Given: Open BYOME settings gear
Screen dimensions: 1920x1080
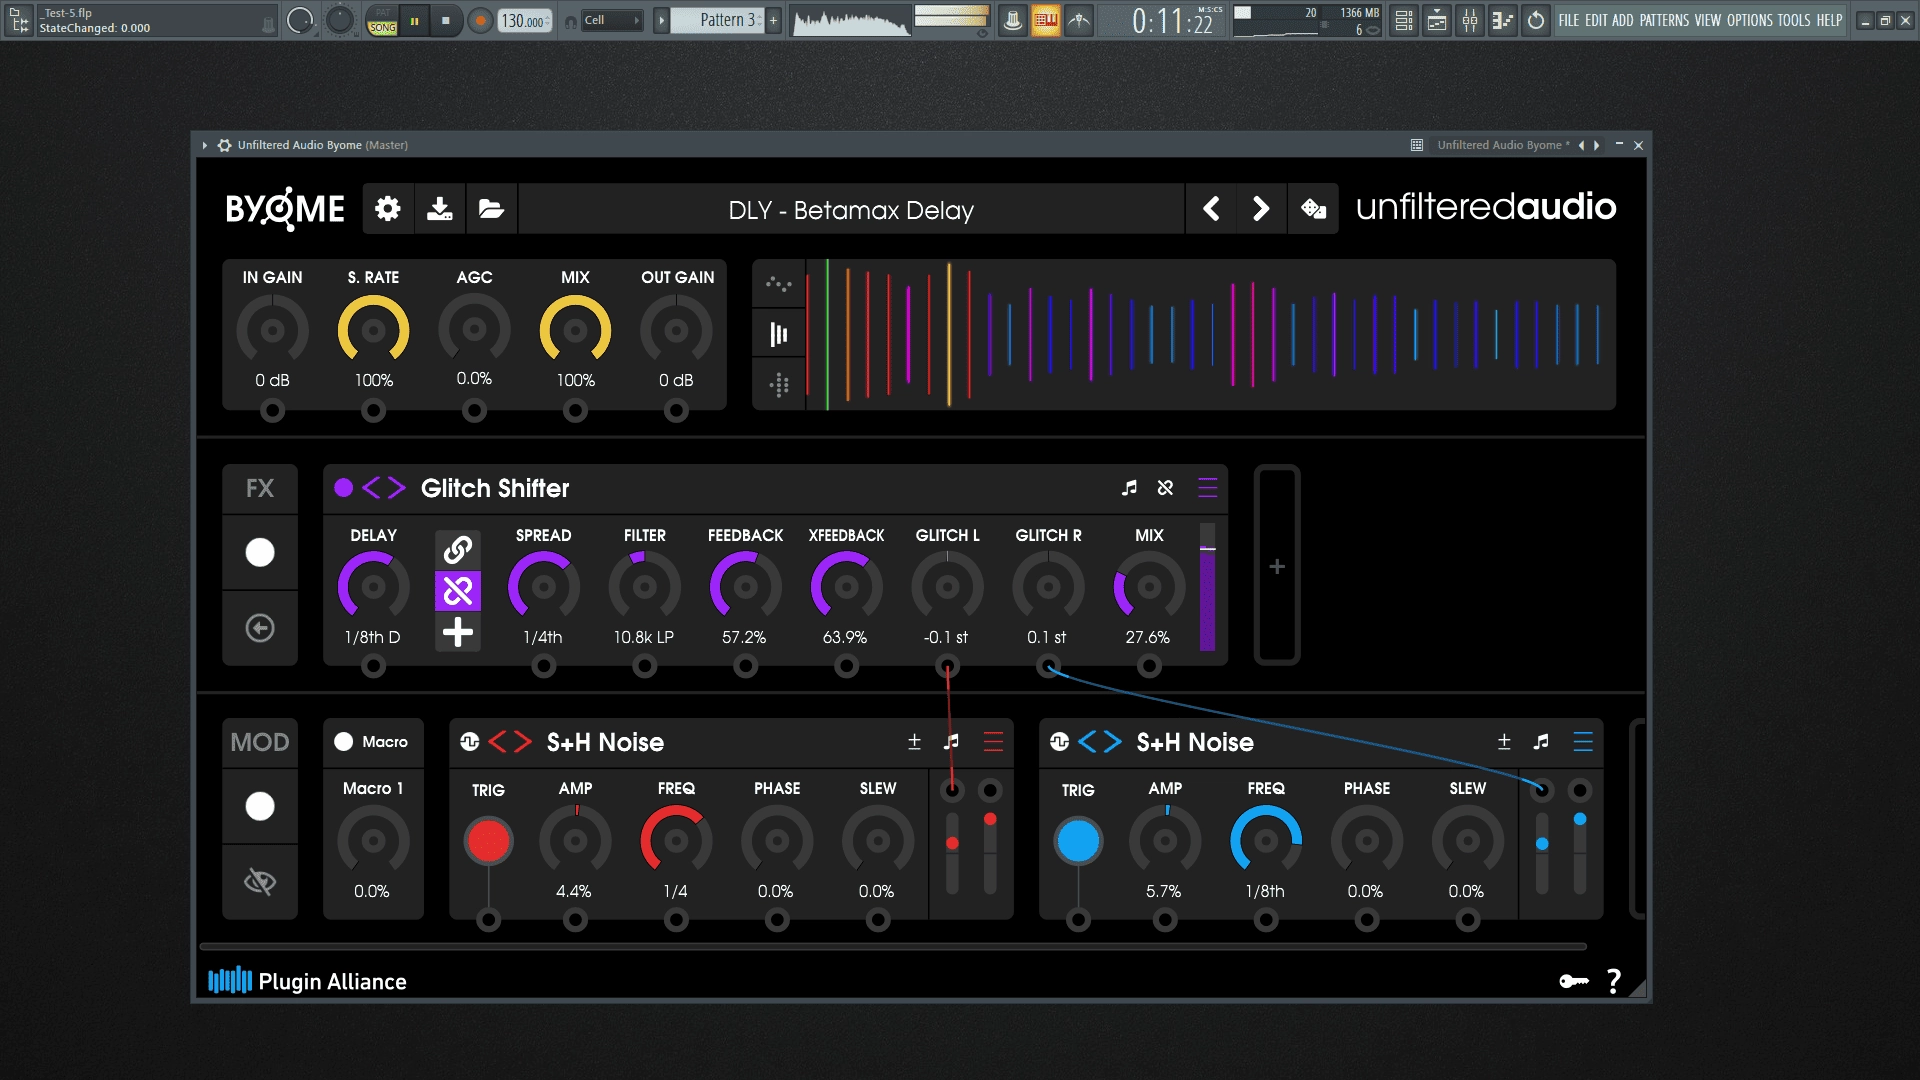Looking at the screenshot, I should point(388,209).
